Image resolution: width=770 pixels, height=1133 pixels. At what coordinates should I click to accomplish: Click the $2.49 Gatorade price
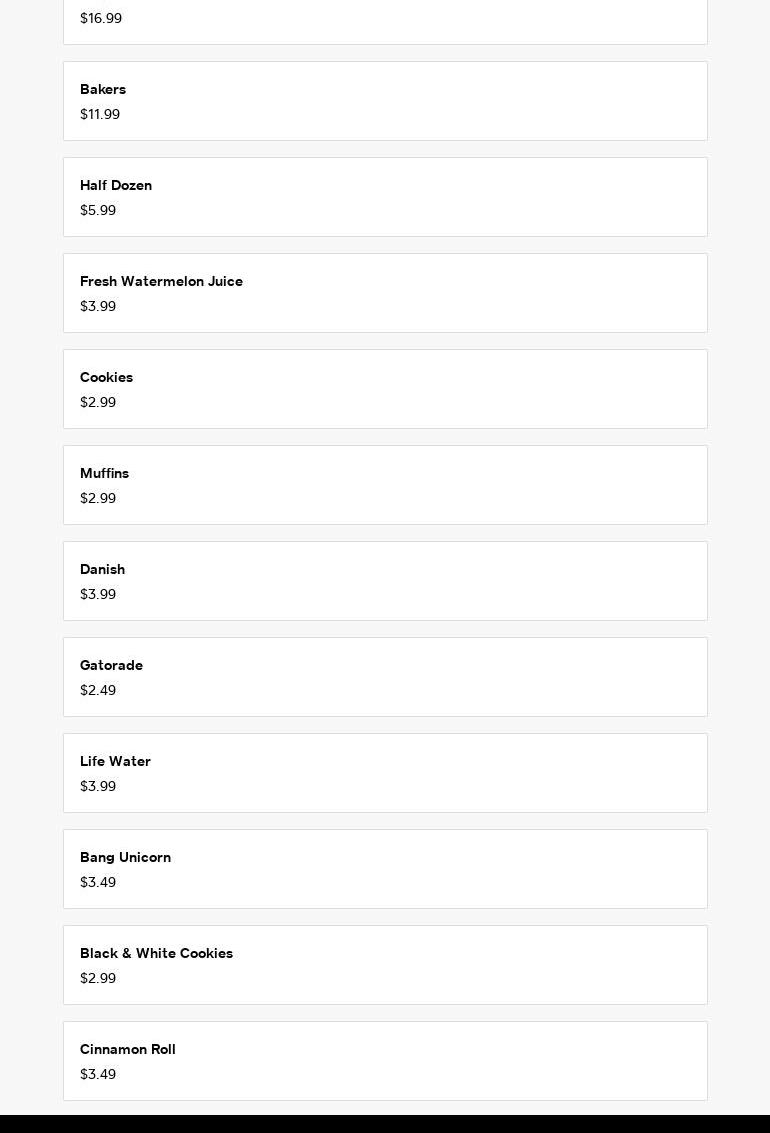(98, 691)
